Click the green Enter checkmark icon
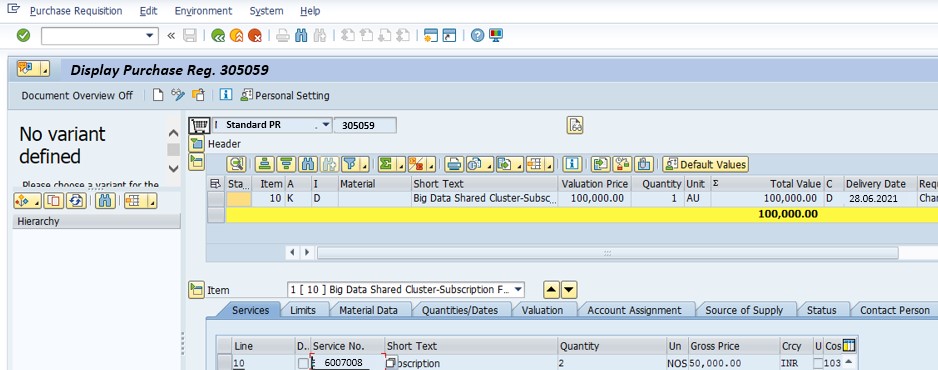The height and width of the screenshot is (370, 938). tap(23, 36)
